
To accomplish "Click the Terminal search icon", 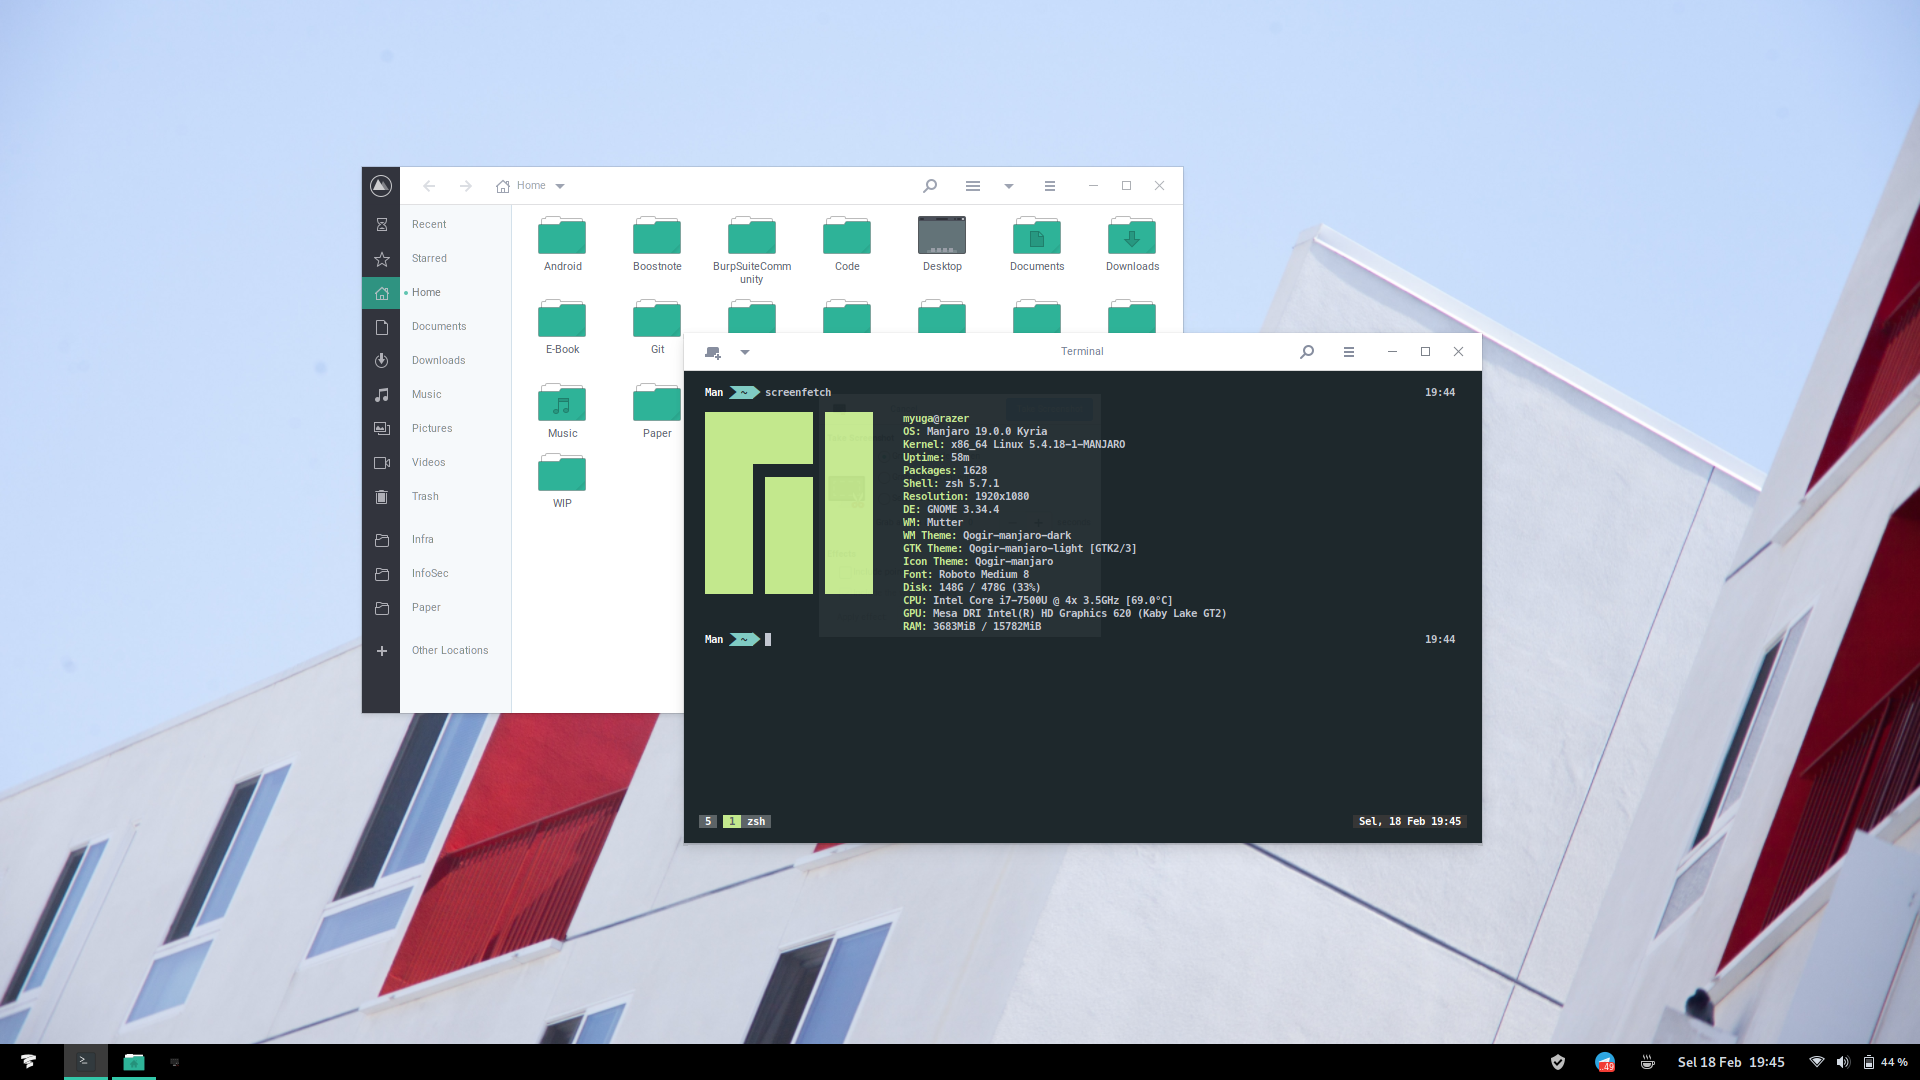I will (1306, 352).
